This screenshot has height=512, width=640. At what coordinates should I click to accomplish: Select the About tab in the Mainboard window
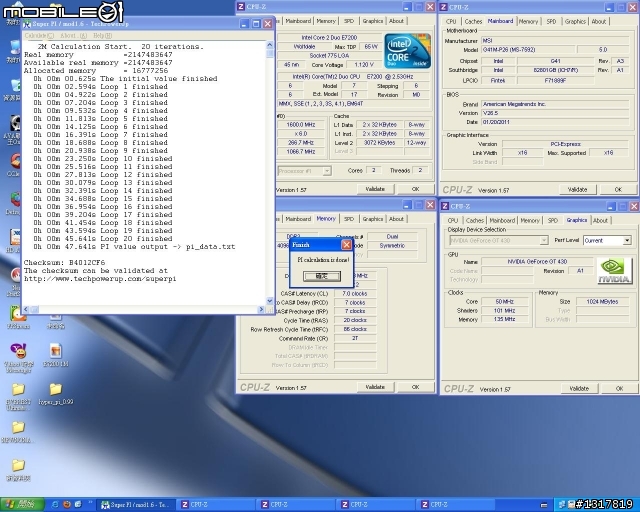pos(598,21)
